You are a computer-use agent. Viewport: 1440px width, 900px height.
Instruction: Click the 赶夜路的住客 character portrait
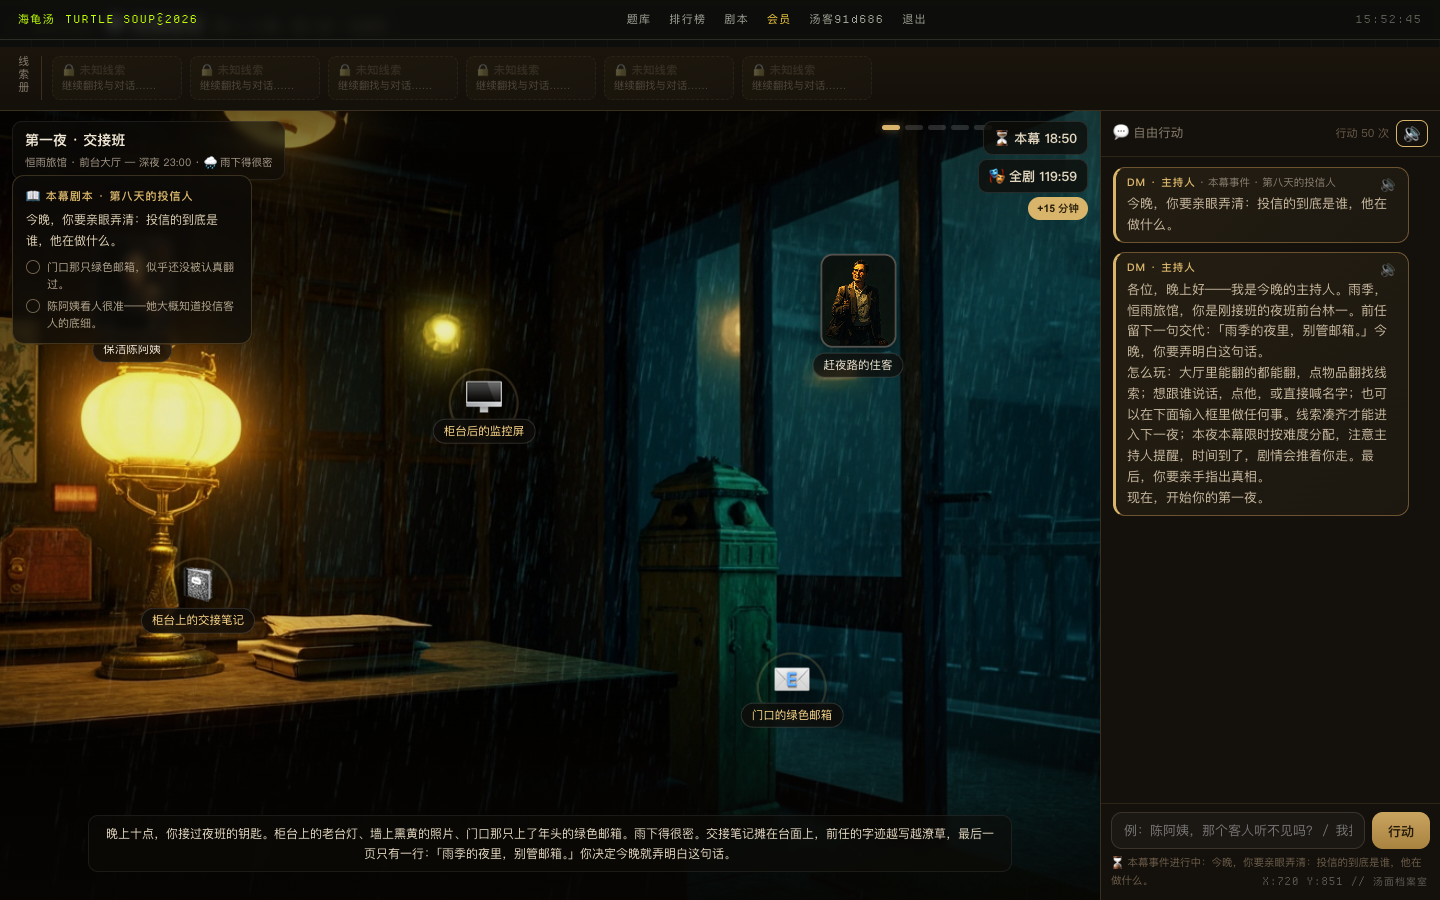858,301
